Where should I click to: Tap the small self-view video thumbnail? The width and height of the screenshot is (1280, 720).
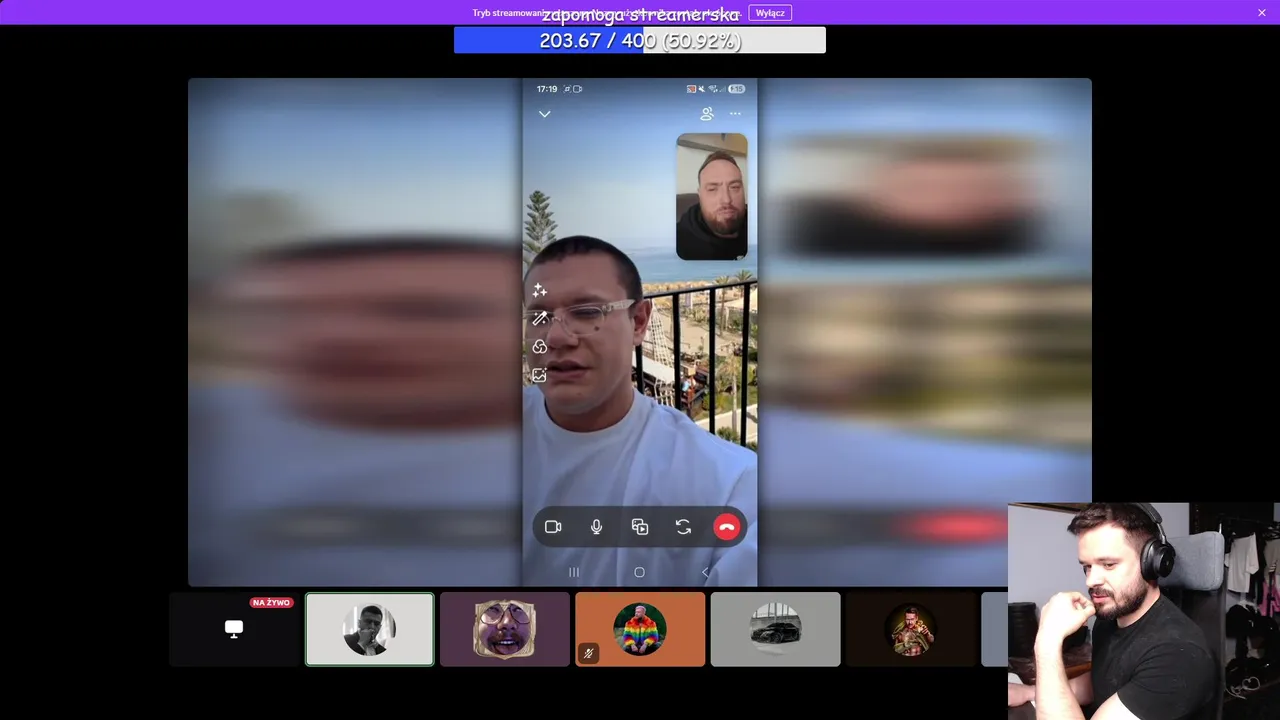click(712, 197)
